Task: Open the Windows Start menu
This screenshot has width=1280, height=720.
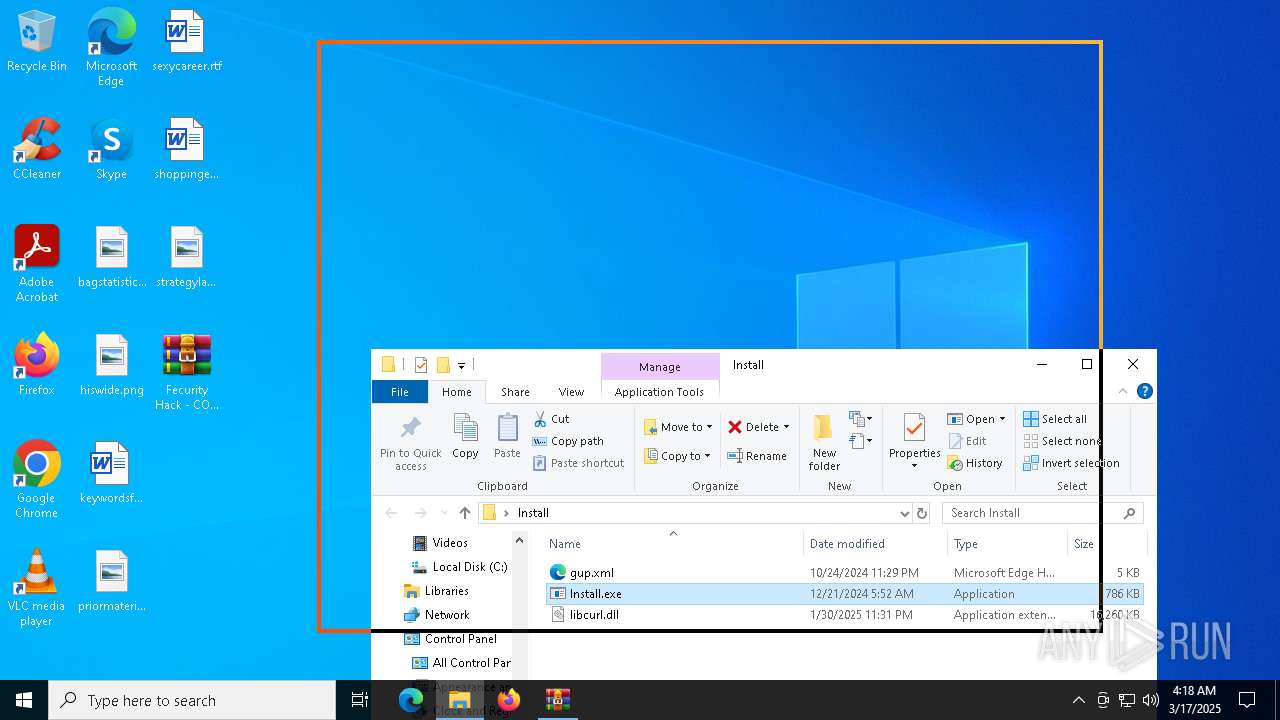Action: [24, 700]
